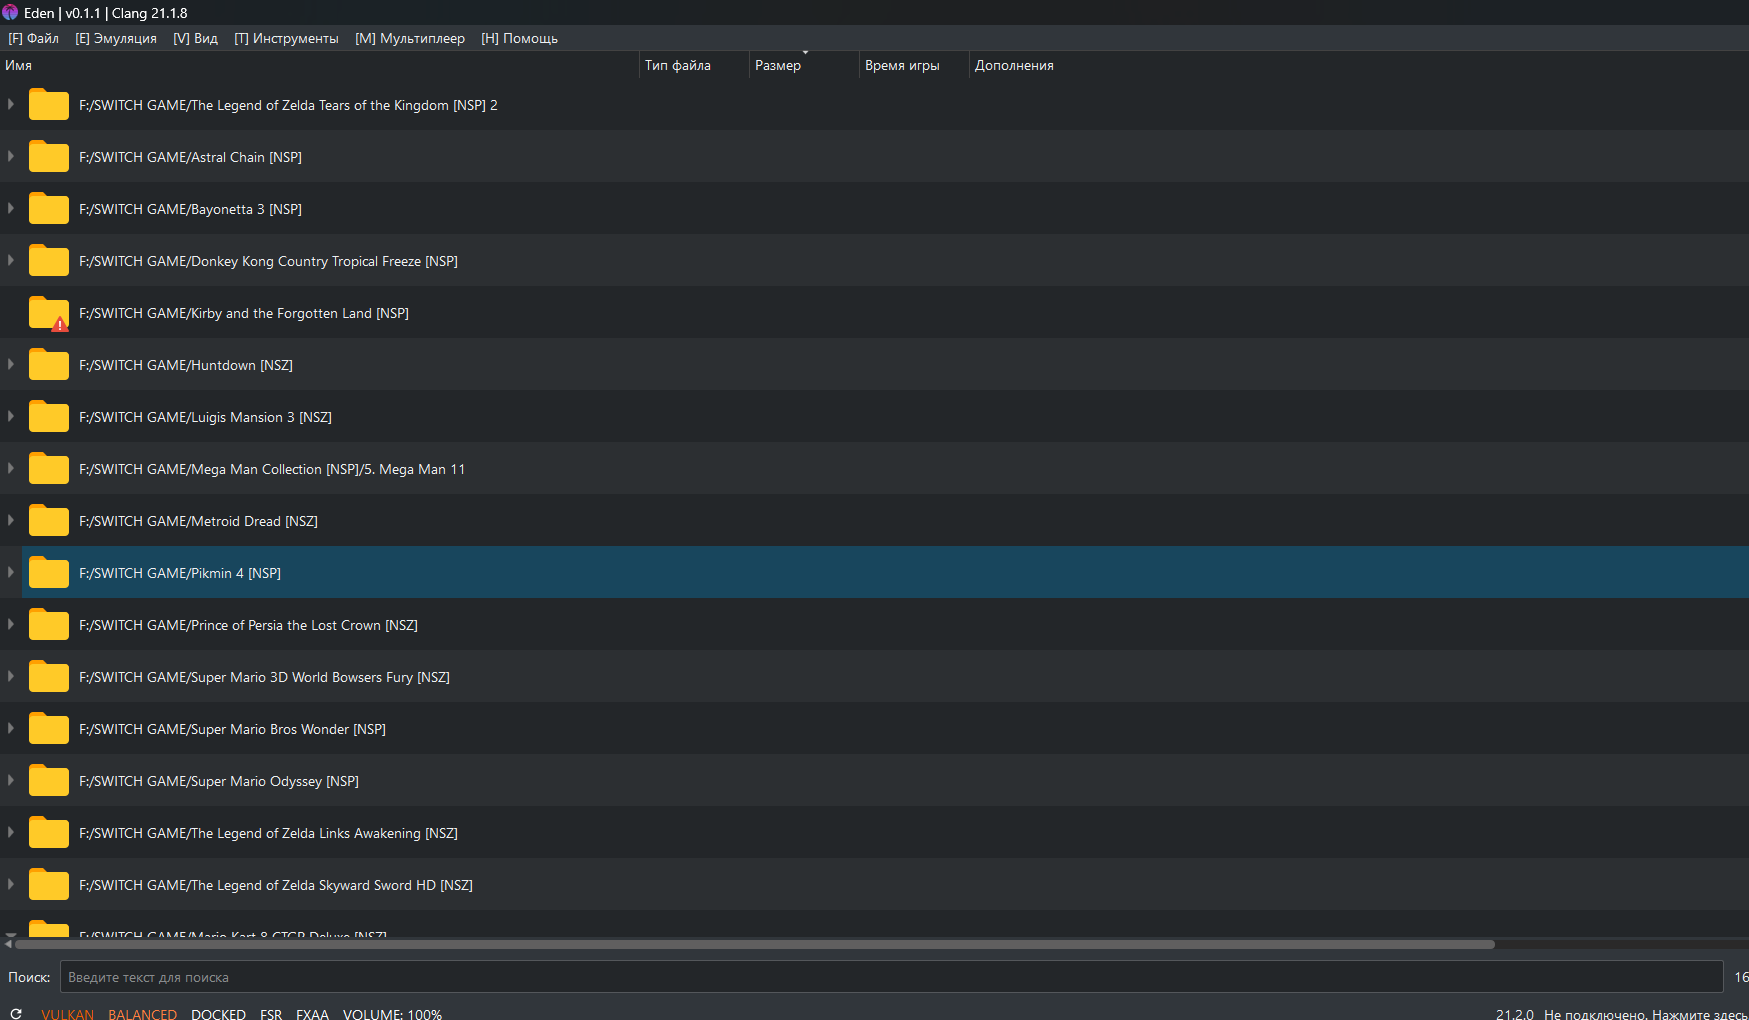Expand the Huntdown folder

point(11,364)
